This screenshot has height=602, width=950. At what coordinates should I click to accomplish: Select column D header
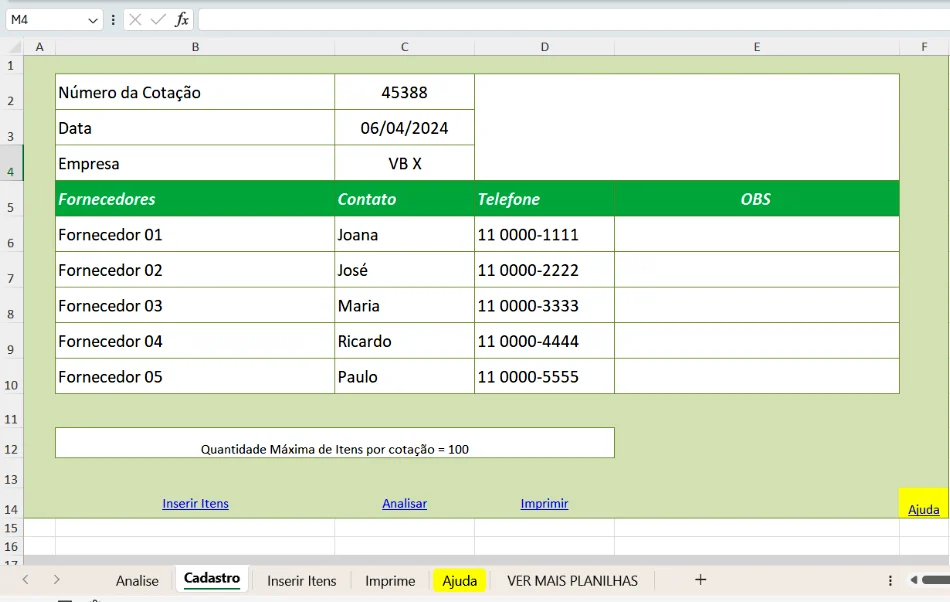pyautogui.click(x=545, y=47)
